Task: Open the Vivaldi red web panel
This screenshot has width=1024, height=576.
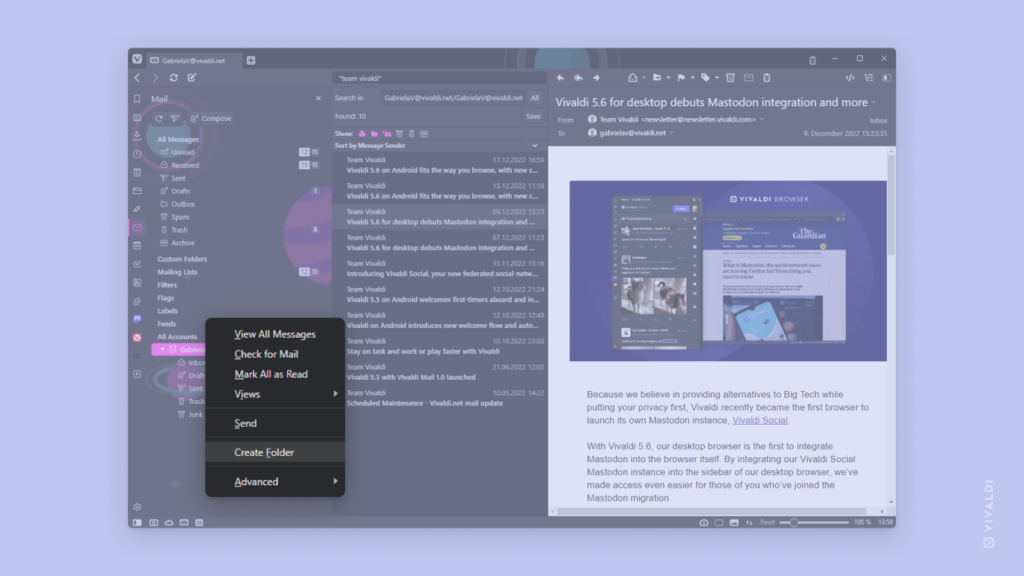Action: (137, 338)
